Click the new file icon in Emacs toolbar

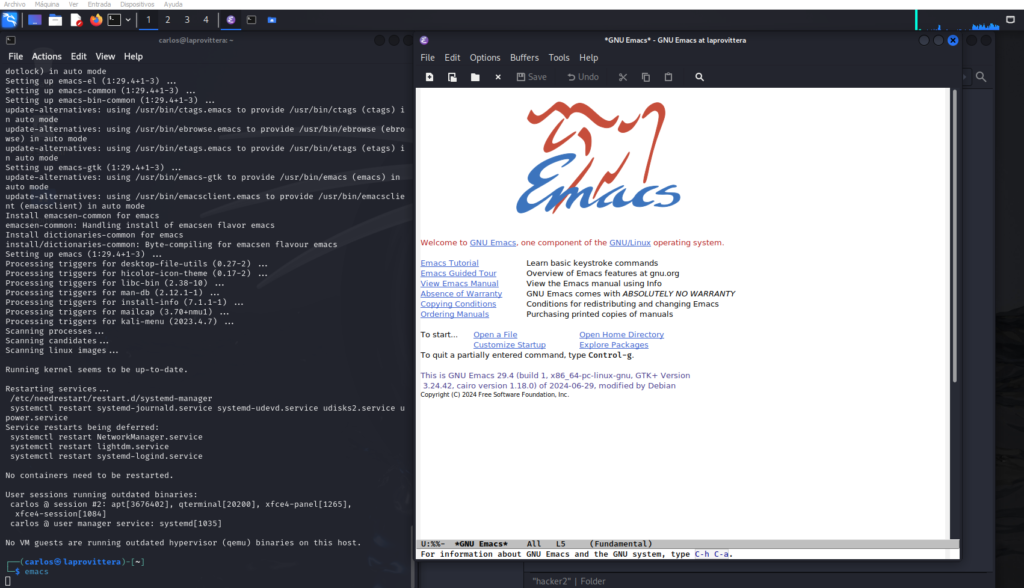coord(429,77)
